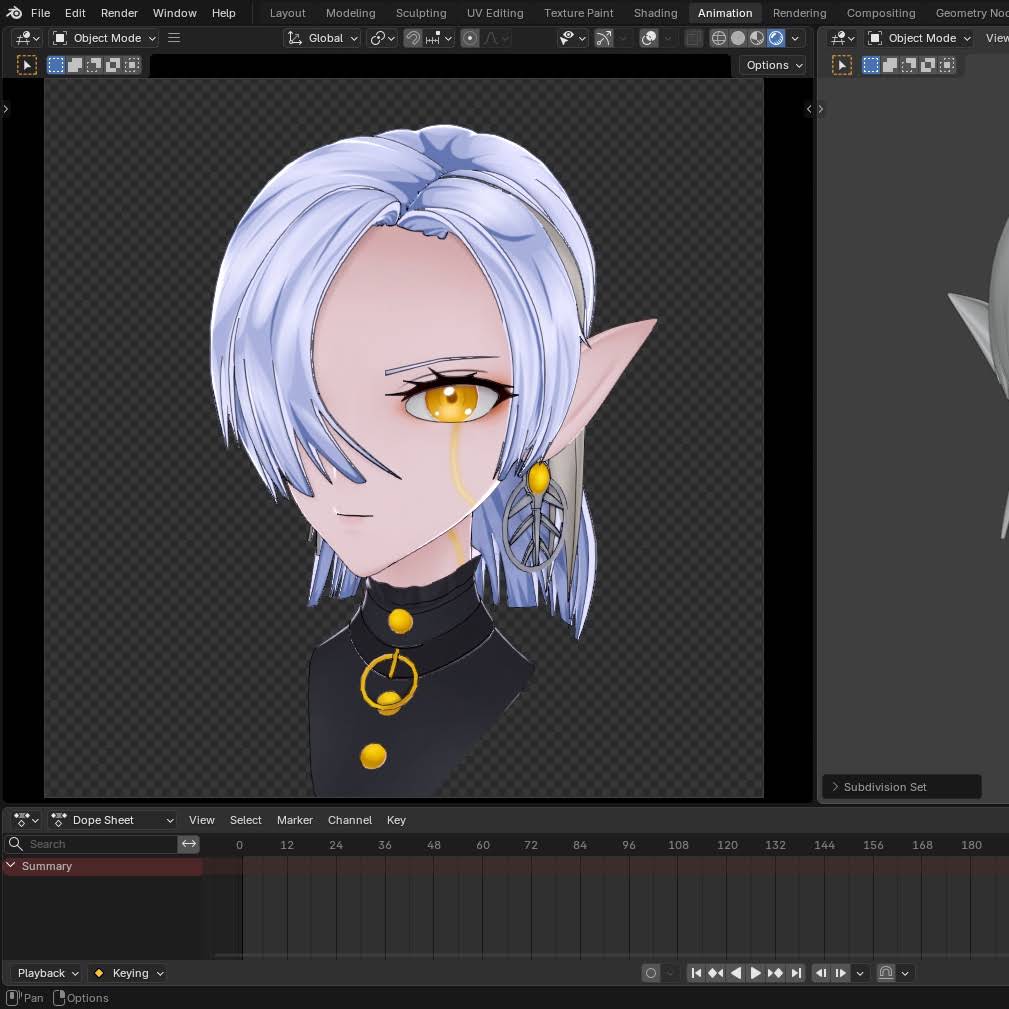Jump to next keyframe
1009x1009 pixels.
coord(775,973)
